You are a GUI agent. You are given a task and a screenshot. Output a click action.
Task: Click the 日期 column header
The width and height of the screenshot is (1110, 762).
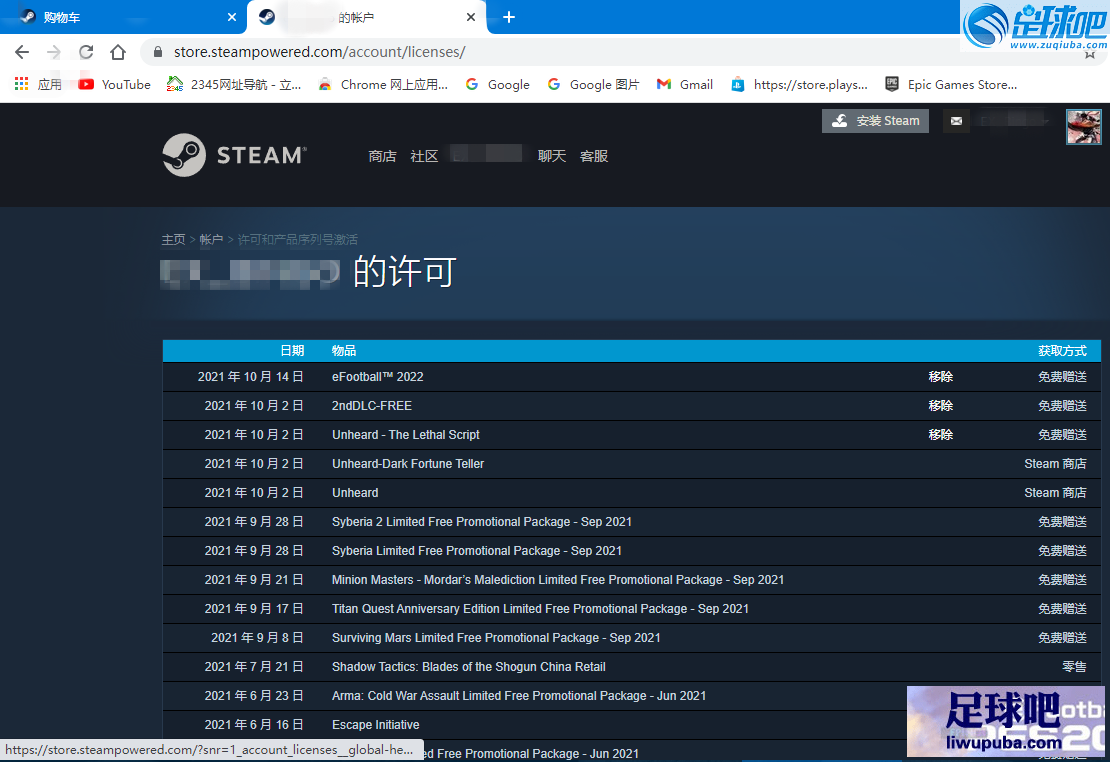tap(292, 351)
